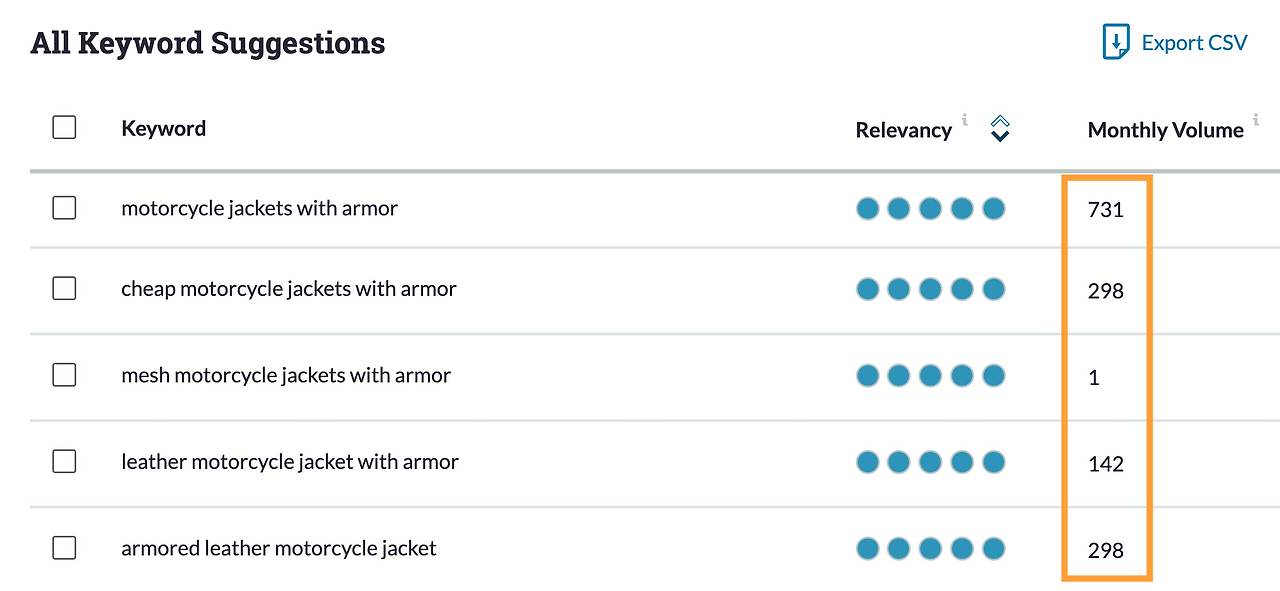1280x591 pixels.
Task: Sort by the Monthly Volume column header
Action: point(1166,130)
